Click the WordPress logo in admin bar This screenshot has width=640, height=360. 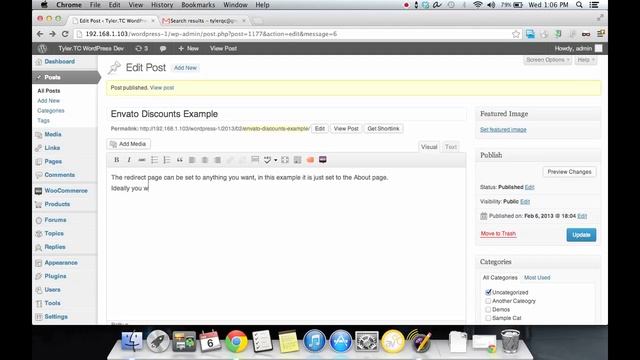42,48
